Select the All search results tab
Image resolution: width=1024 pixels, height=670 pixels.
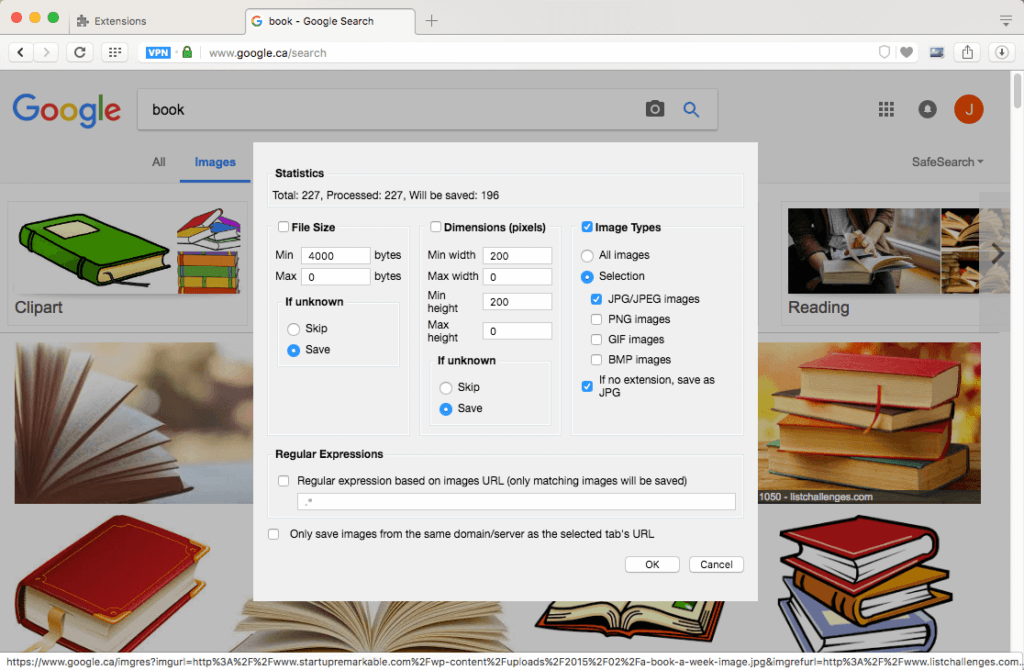159,162
